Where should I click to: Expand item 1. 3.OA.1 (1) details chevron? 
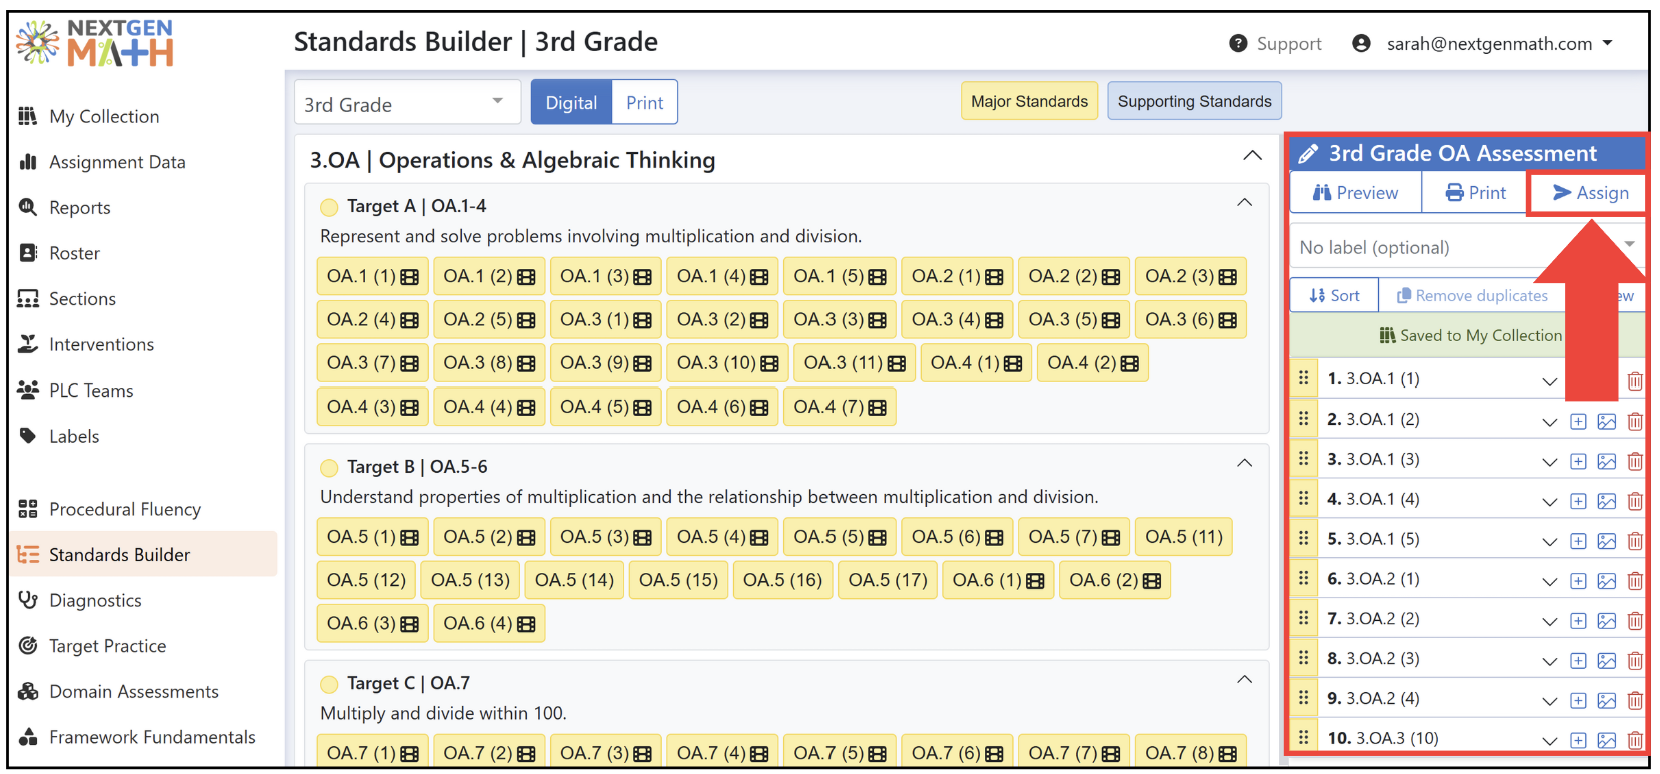coord(1550,381)
